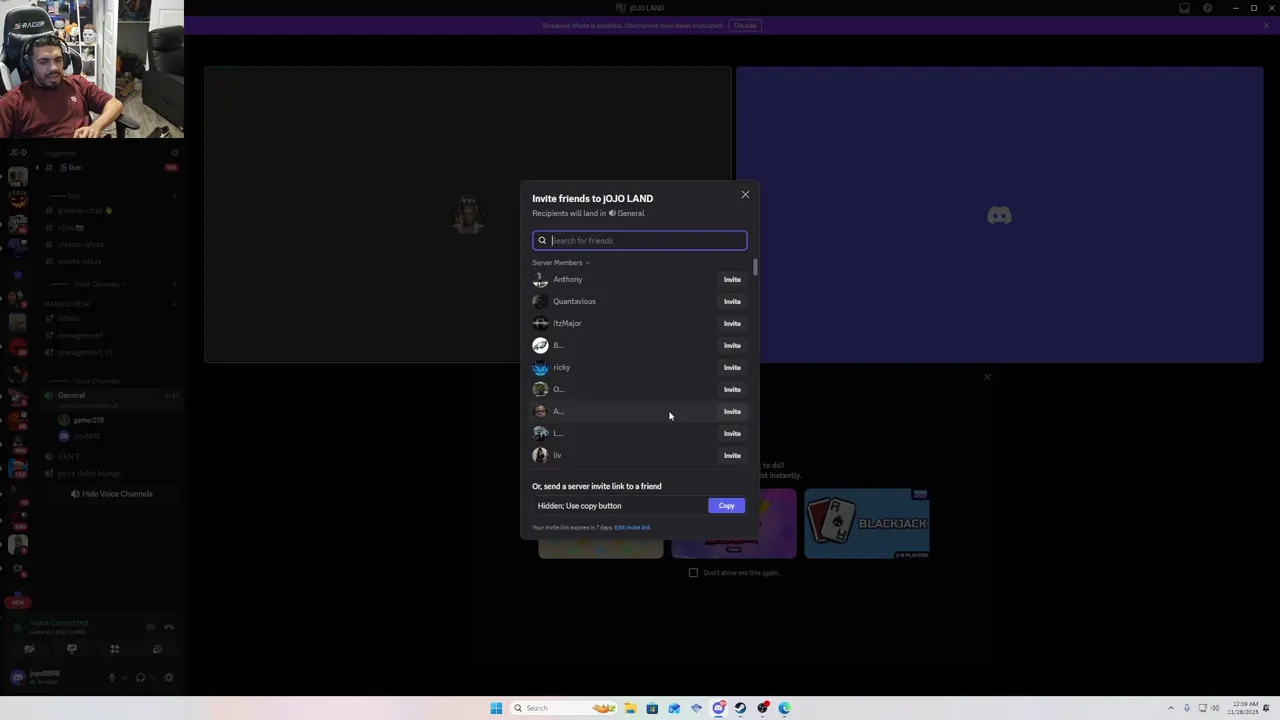Share your screen from voice panel
Viewport: 1280px width, 720px height.
[x=72, y=650]
